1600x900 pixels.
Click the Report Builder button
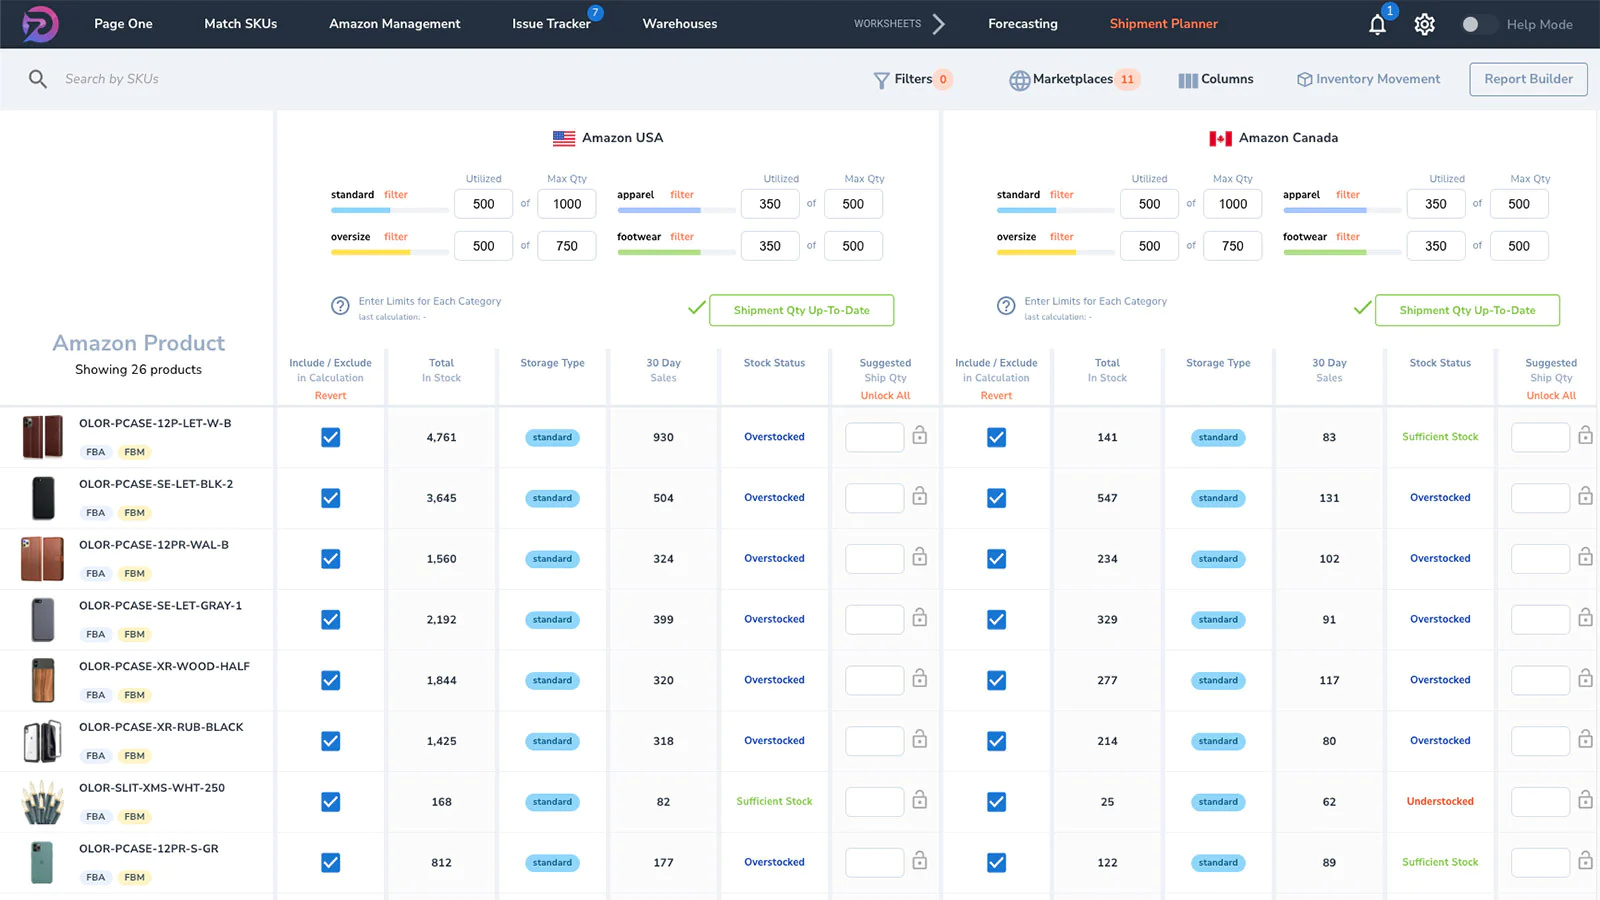[1528, 79]
